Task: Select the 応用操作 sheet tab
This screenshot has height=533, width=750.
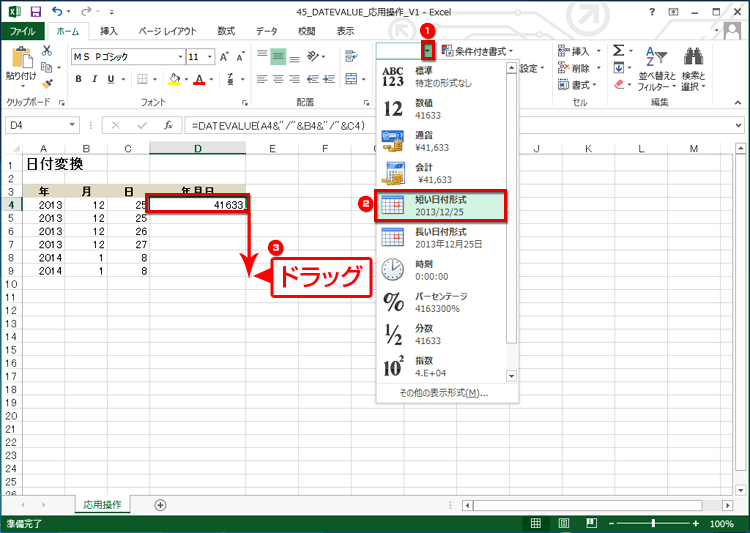Action: (x=102, y=504)
